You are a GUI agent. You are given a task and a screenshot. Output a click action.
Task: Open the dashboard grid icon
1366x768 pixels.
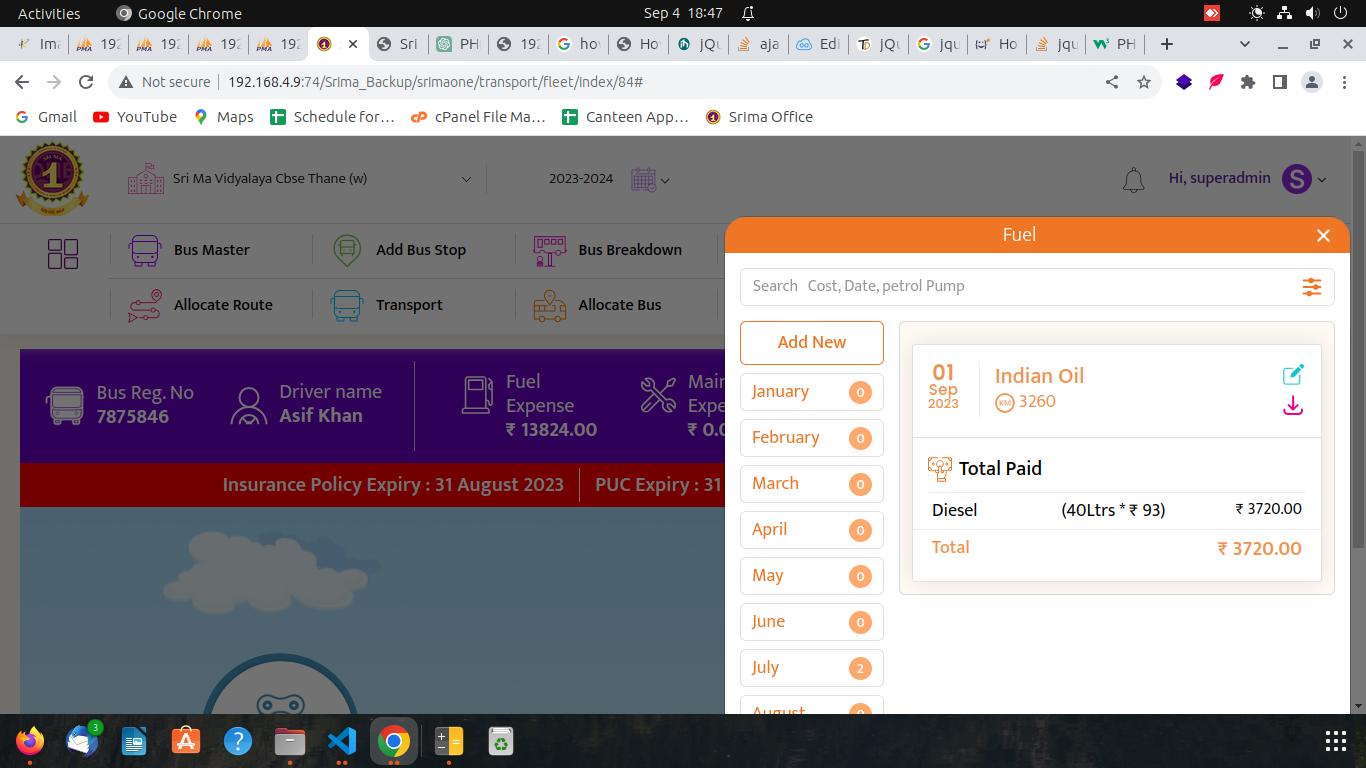(x=63, y=253)
